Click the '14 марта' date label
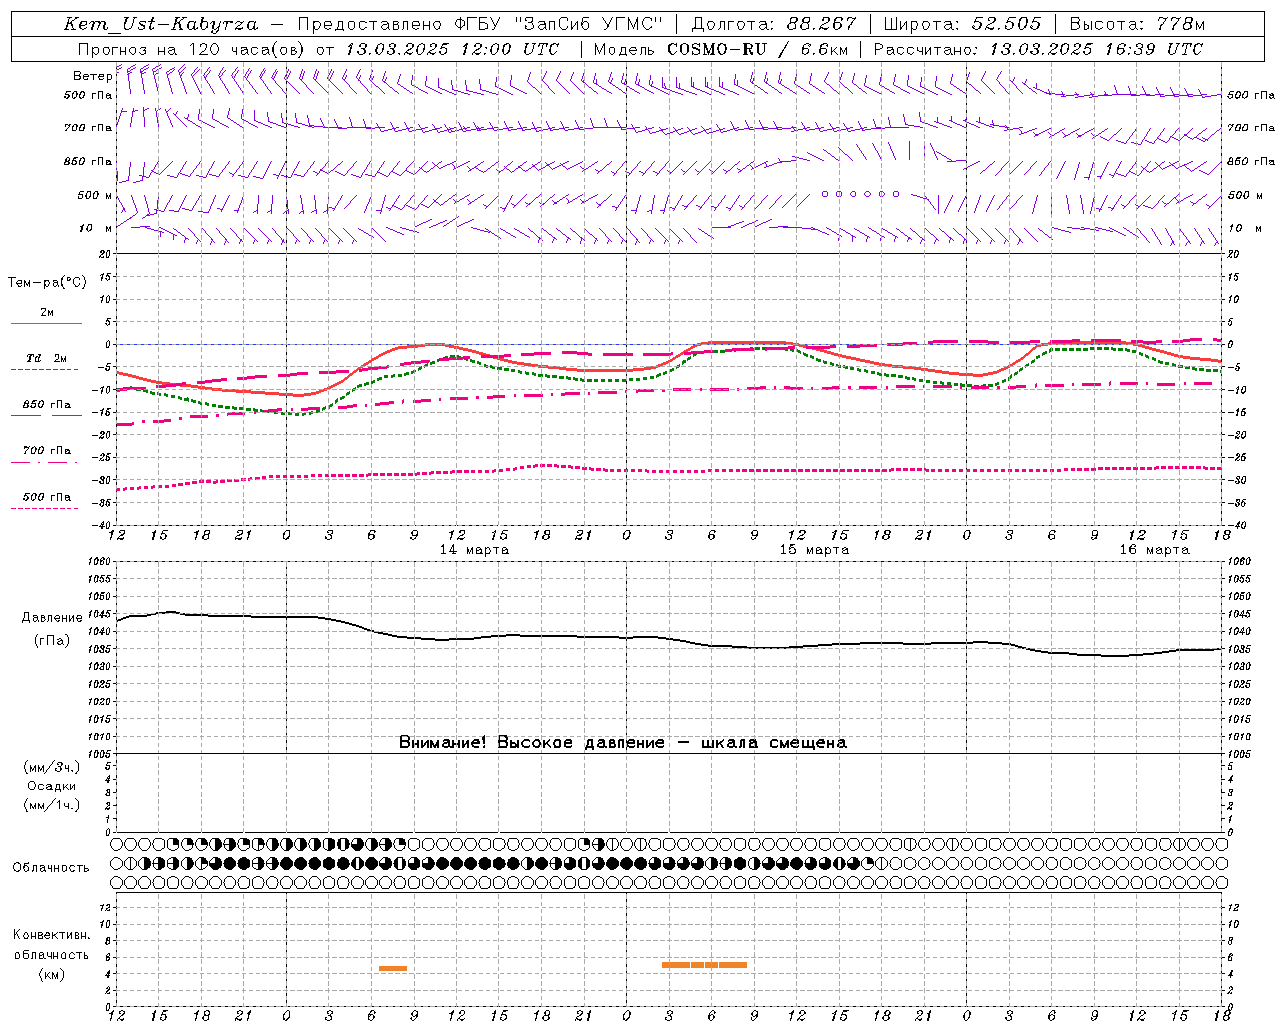The image size is (1280, 1024). click(x=474, y=550)
